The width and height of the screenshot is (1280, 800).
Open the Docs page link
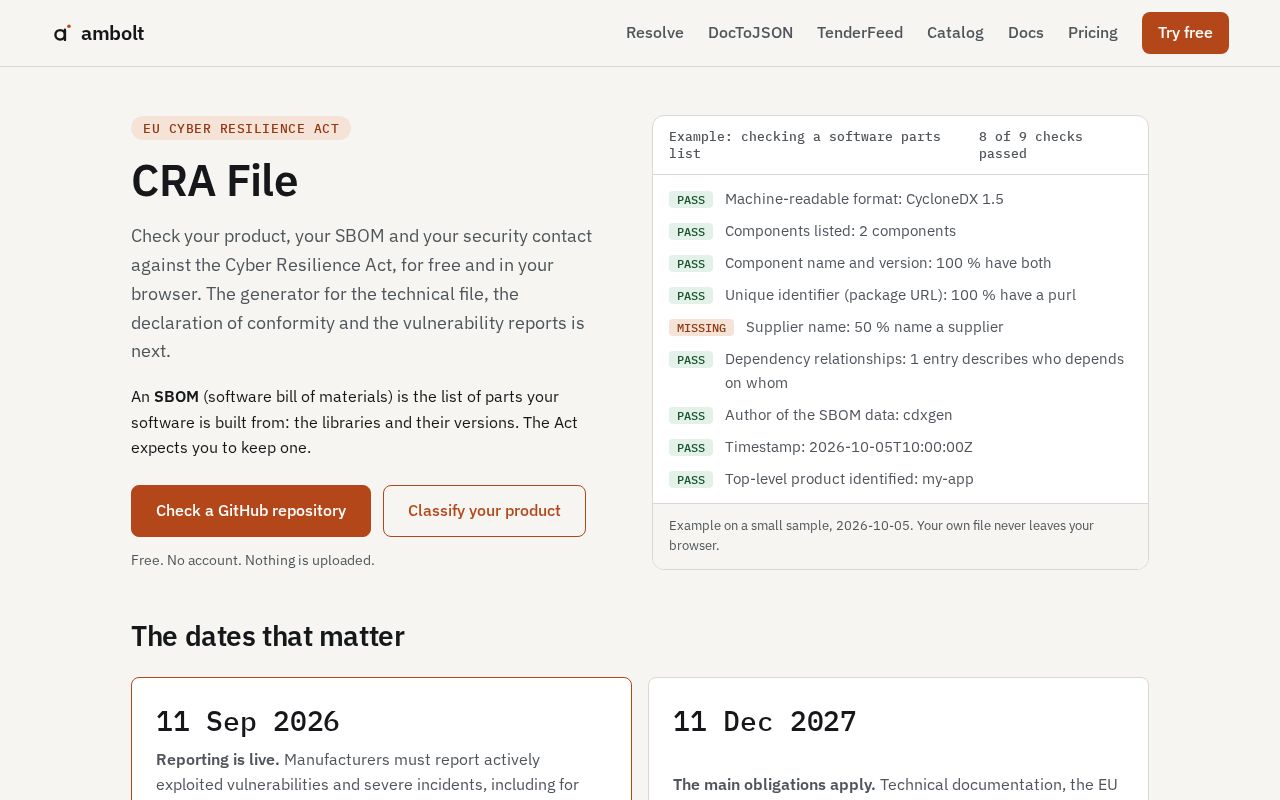pos(1026,33)
